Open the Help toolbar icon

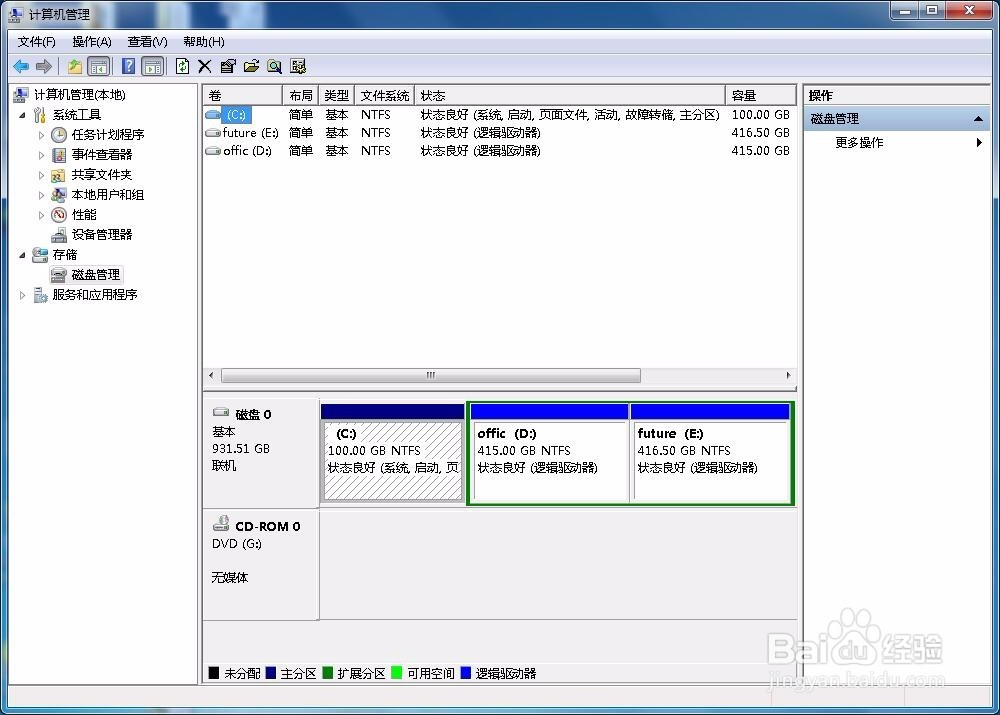(128, 66)
